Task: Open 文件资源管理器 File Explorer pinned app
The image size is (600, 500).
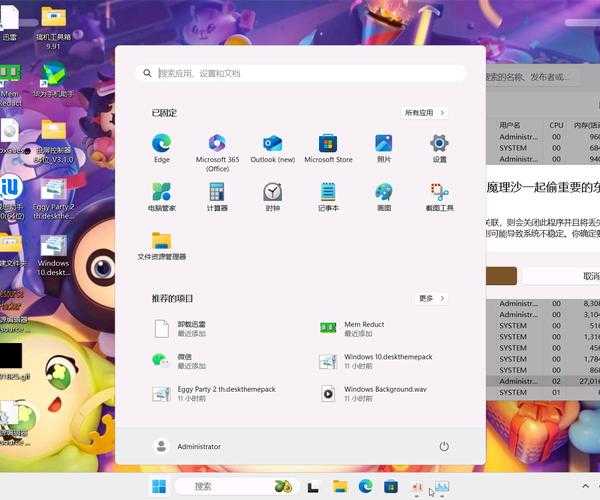Action: pyautogui.click(x=161, y=246)
